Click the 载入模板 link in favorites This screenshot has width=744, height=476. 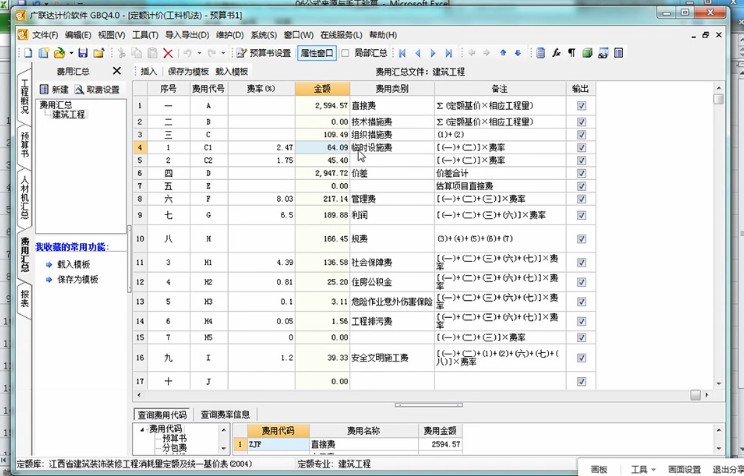tap(74, 265)
